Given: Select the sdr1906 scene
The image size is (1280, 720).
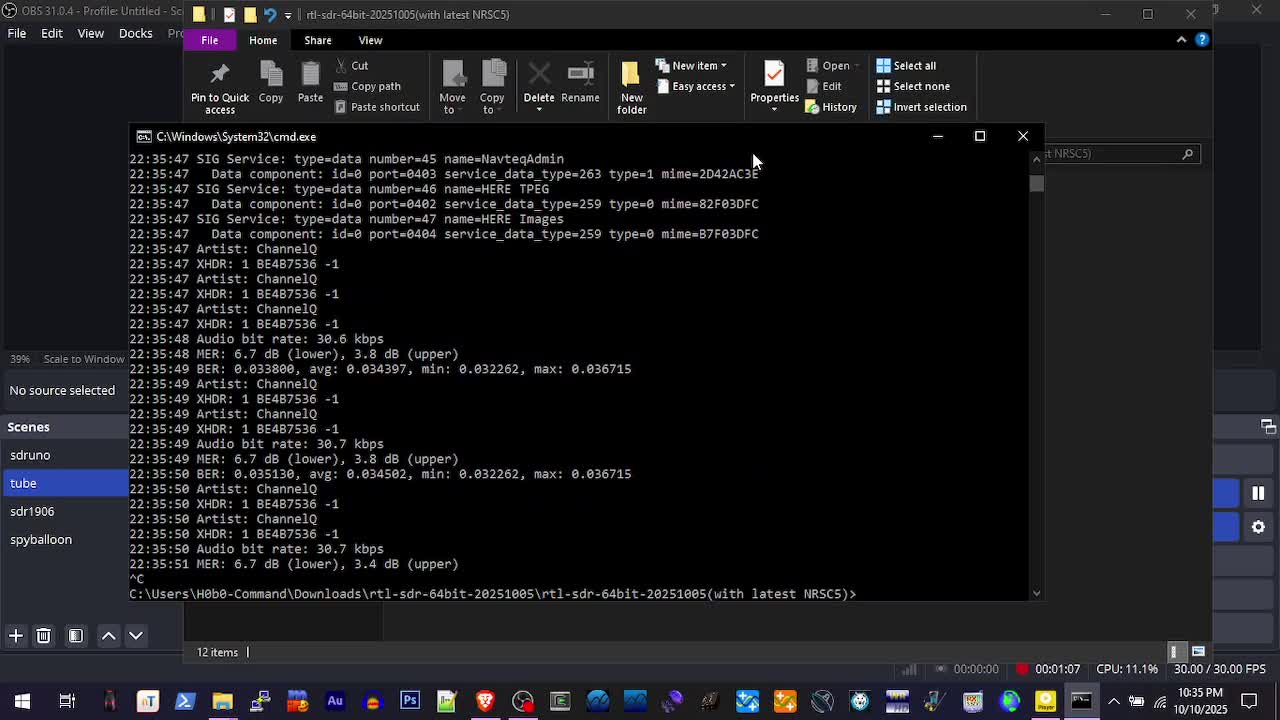Looking at the screenshot, I should [32, 511].
